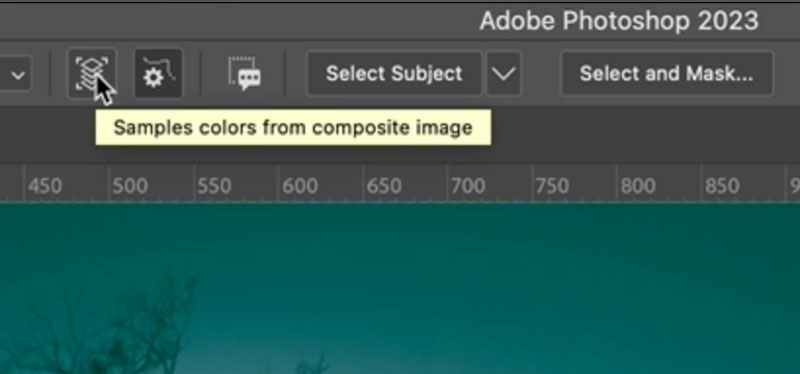The image size is (800, 374).
Task: Click the 500 mark on the ruler
Action: coord(130,186)
